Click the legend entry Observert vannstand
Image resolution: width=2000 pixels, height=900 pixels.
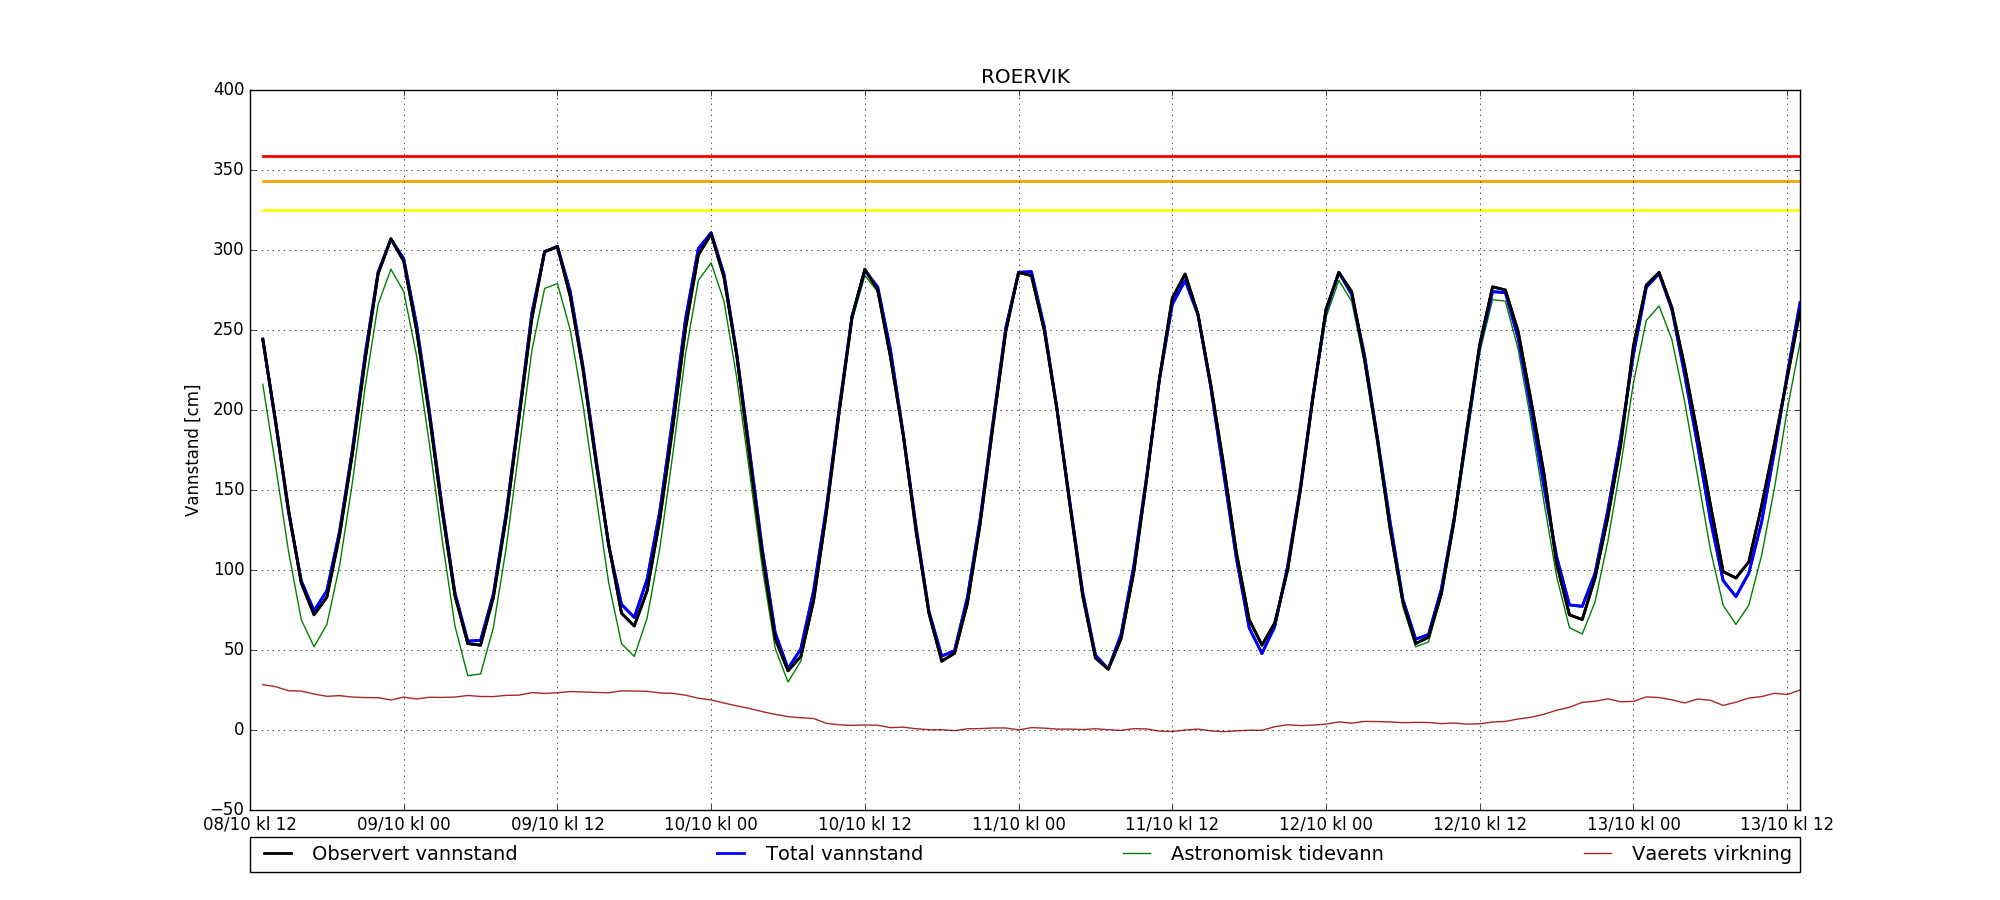(414, 854)
